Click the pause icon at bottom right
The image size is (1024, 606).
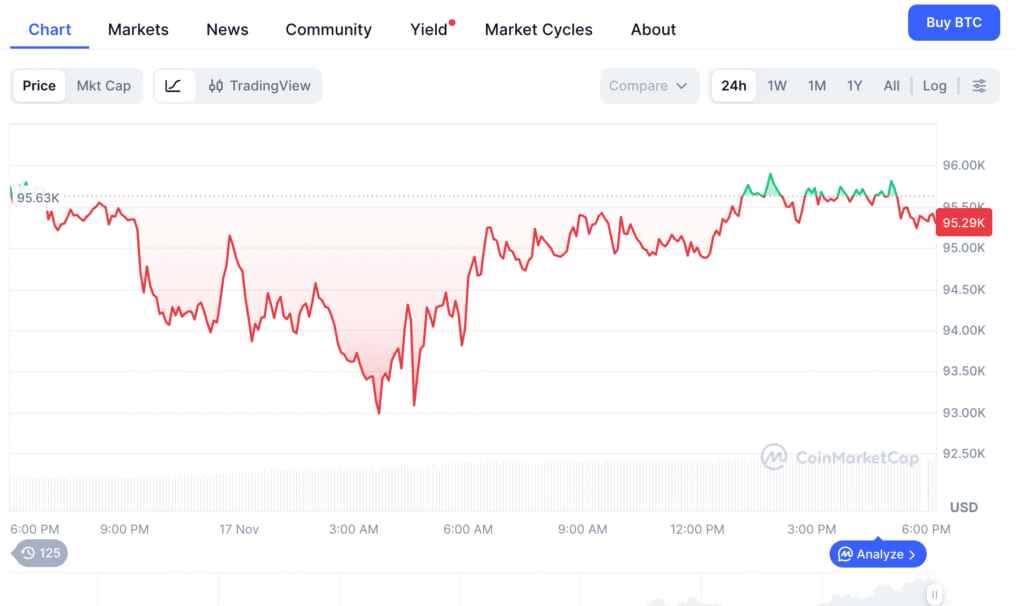tap(934, 595)
